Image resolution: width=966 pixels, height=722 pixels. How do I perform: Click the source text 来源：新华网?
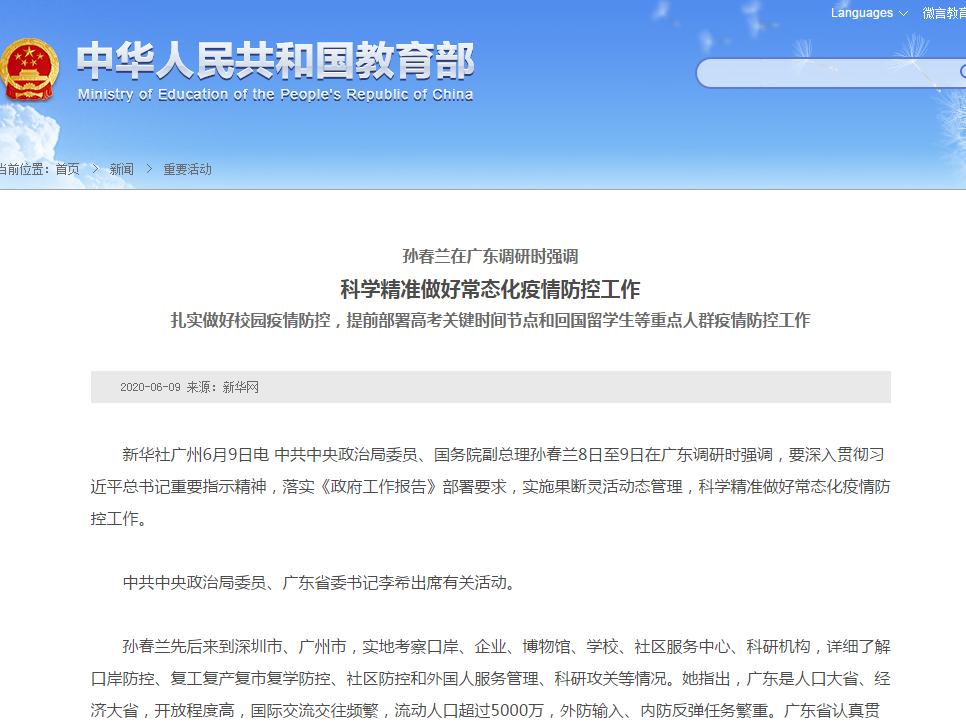[222, 387]
